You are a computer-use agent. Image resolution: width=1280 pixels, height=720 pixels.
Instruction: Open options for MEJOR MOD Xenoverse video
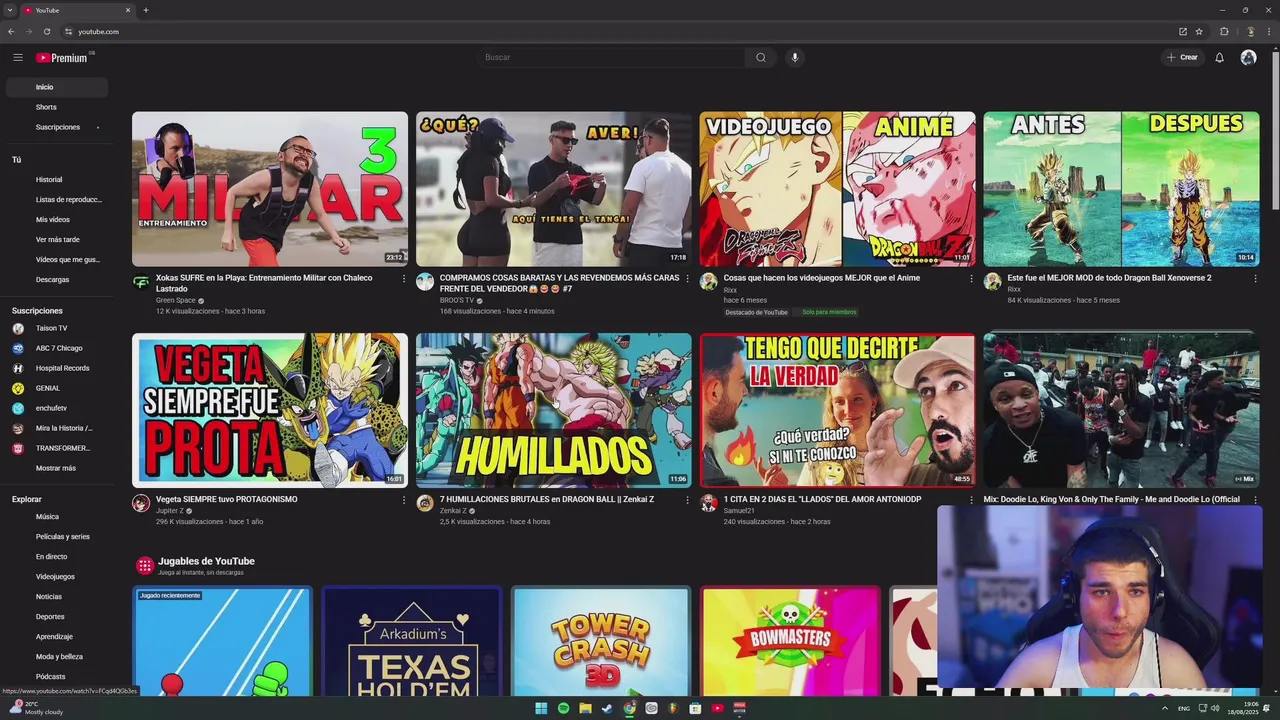[x=1255, y=279]
